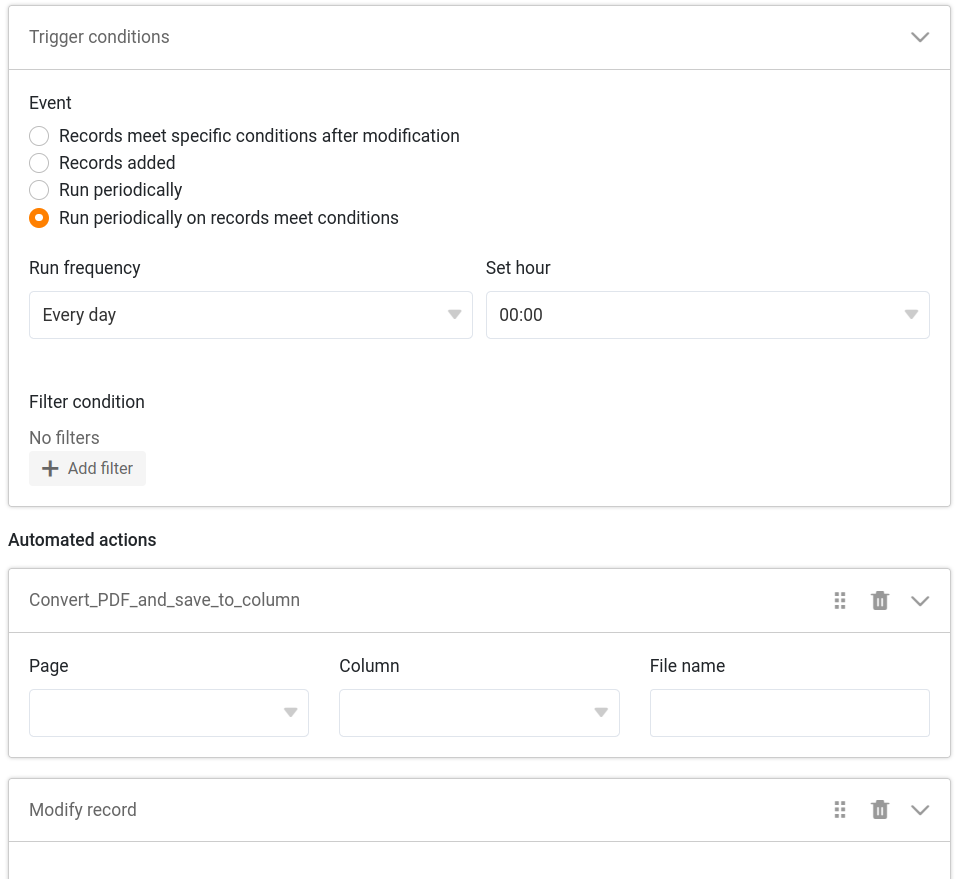The height and width of the screenshot is (879, 964).
Task: Open the Page dropdown
Action: coord(168,713)
